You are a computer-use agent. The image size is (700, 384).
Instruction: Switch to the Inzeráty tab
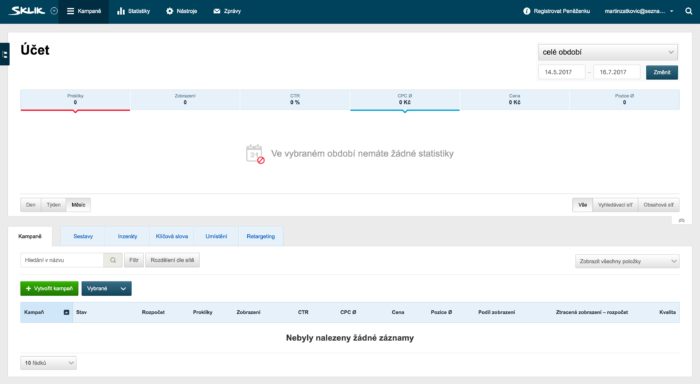click(127, 236)
